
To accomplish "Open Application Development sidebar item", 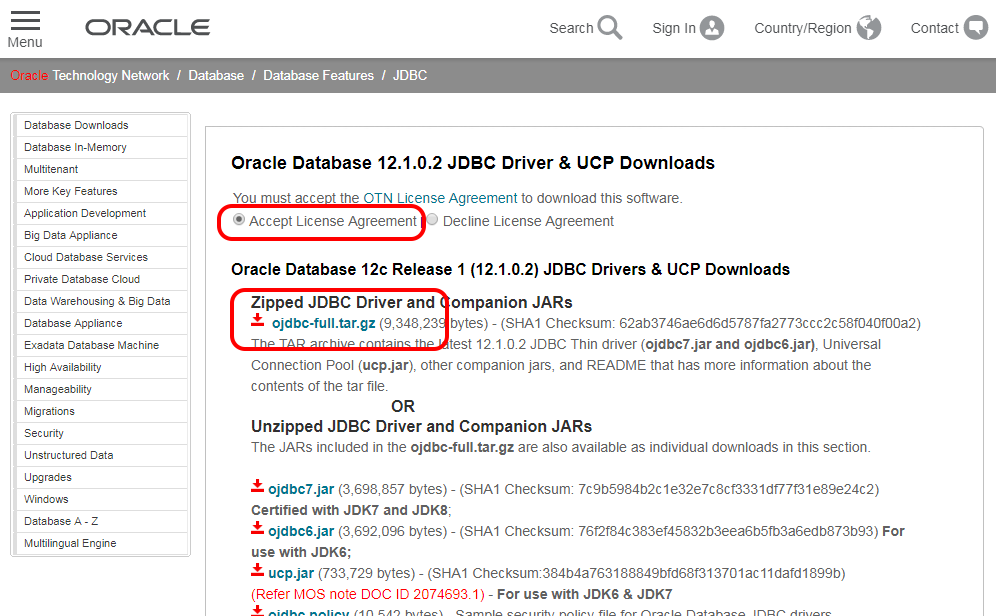I will pos(102,213).
